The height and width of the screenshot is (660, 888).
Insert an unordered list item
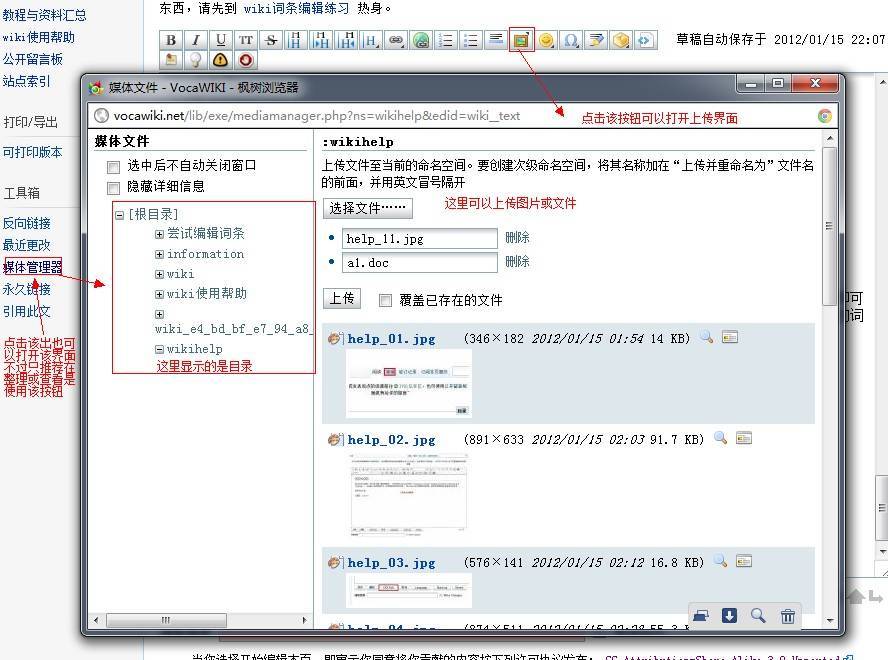471,40
